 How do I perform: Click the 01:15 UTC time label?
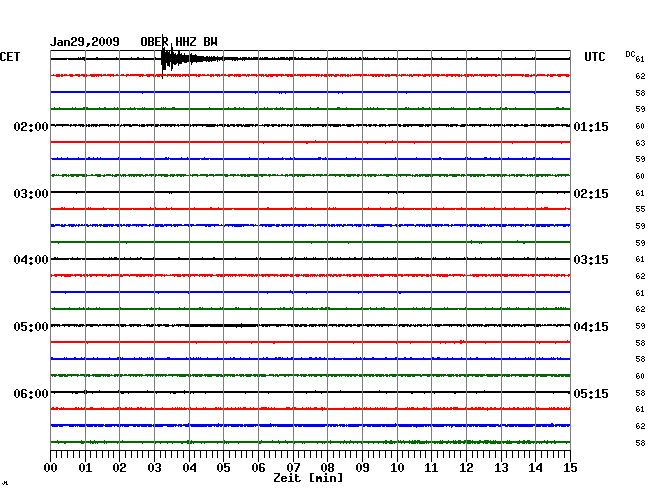tap(591, 126)
